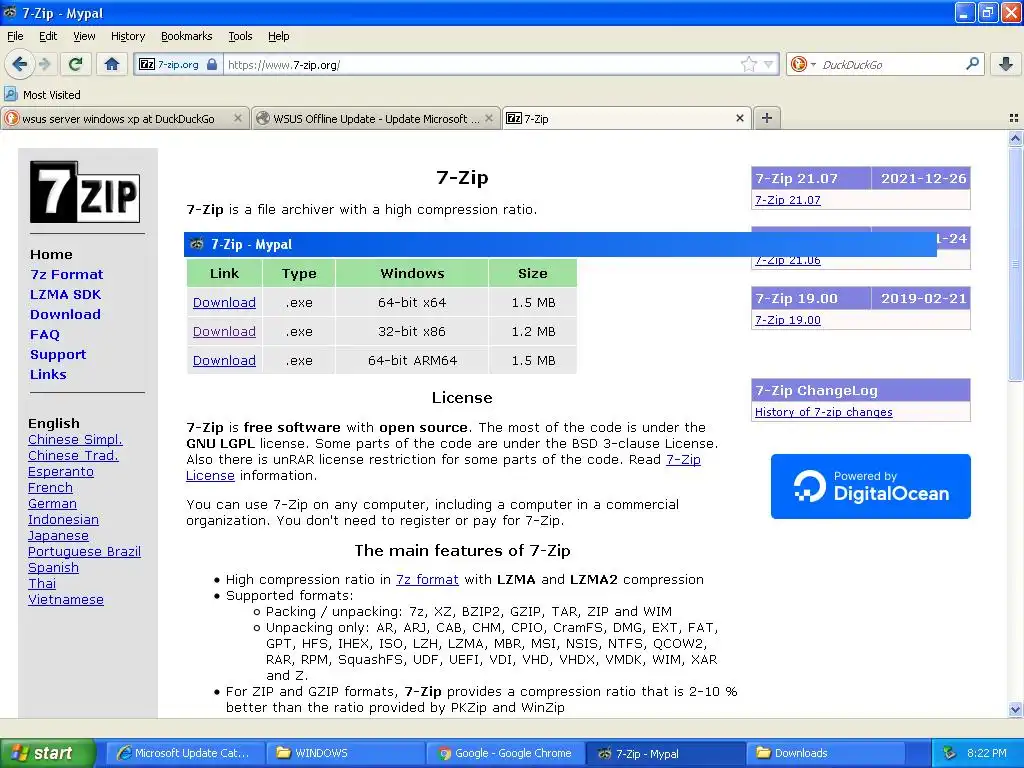Close the active 7-Zip tab

click(740, 118)
